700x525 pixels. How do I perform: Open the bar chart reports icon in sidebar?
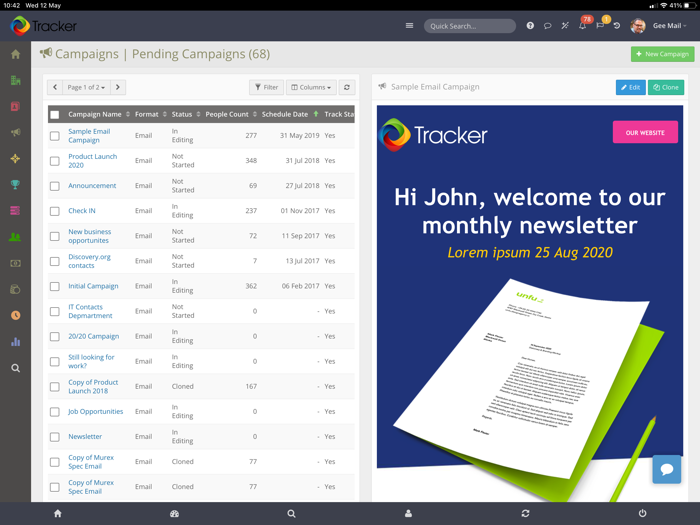(15, 342)
